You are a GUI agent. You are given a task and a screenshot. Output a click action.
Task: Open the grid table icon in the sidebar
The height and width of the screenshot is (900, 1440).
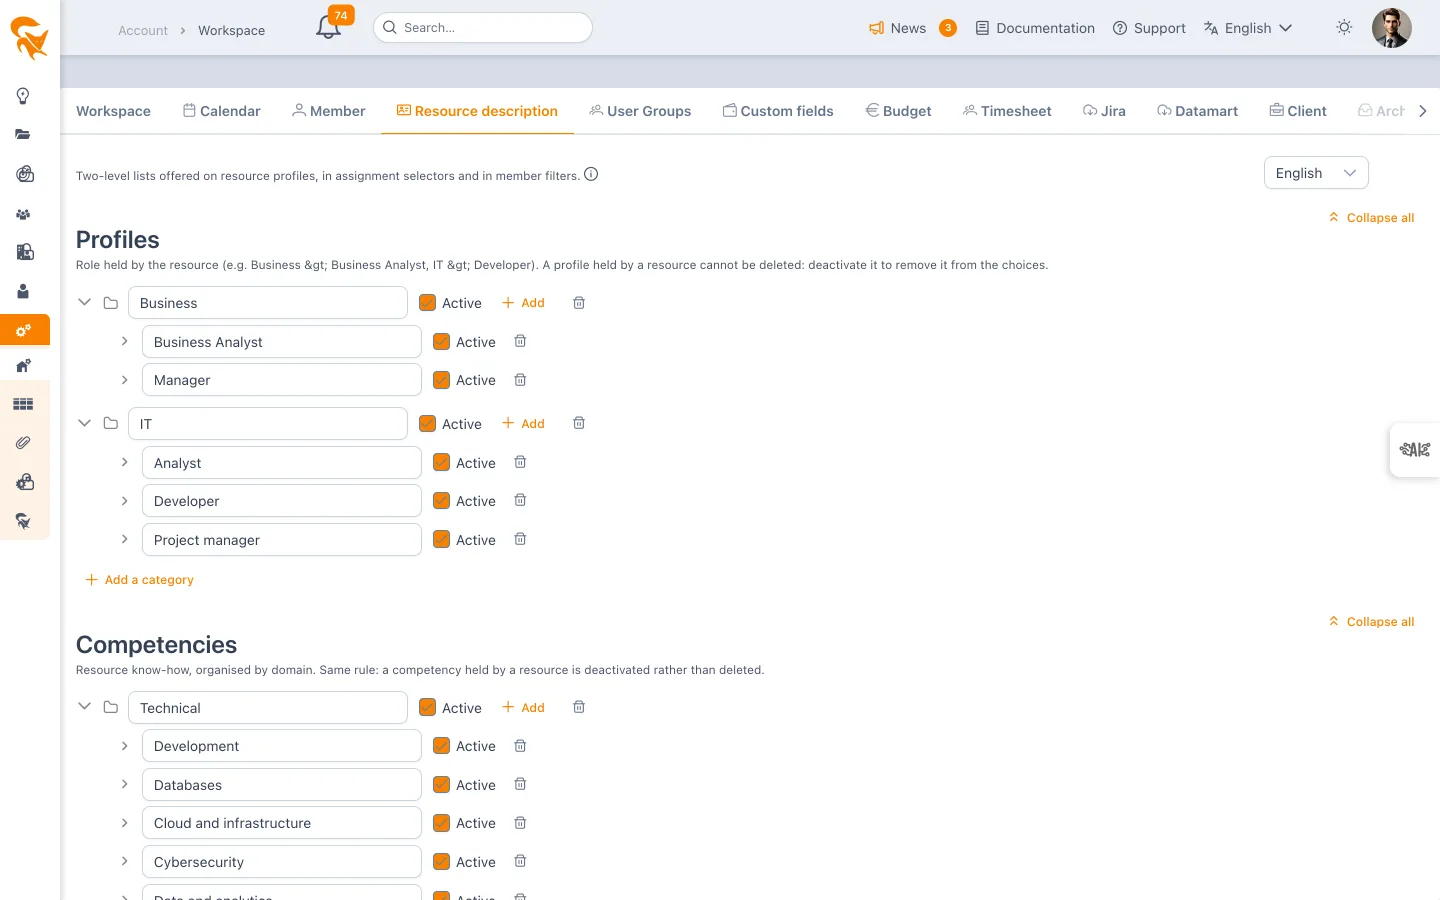(23, 404)
